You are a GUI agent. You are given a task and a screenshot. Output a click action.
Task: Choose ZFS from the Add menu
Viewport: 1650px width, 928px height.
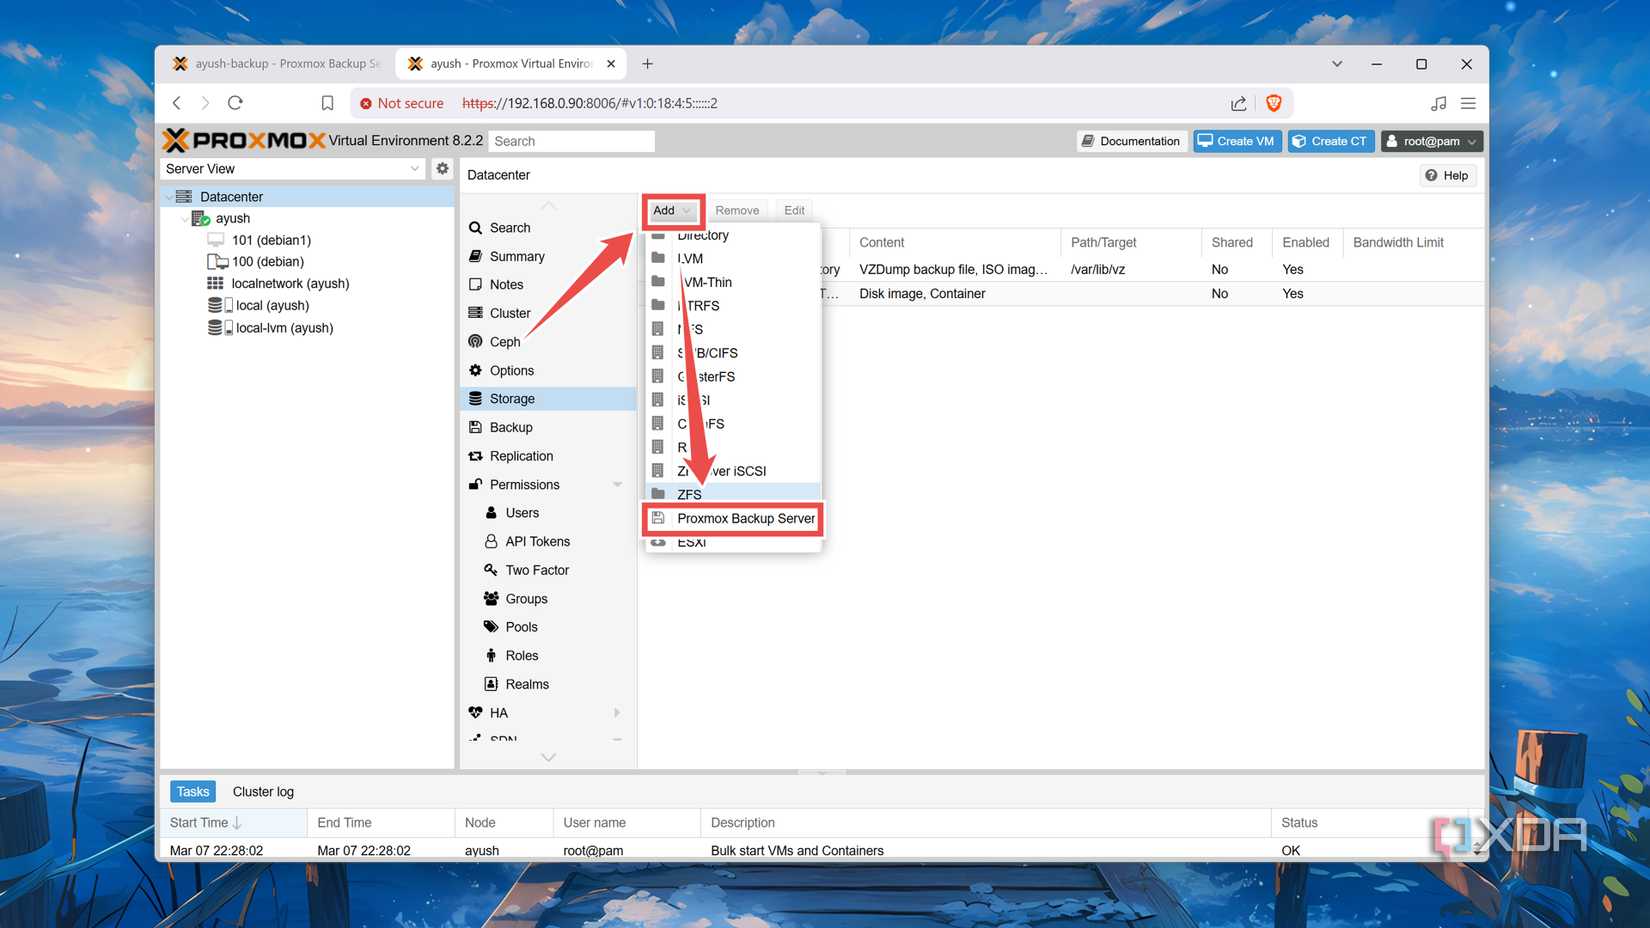tap(734, 495)
